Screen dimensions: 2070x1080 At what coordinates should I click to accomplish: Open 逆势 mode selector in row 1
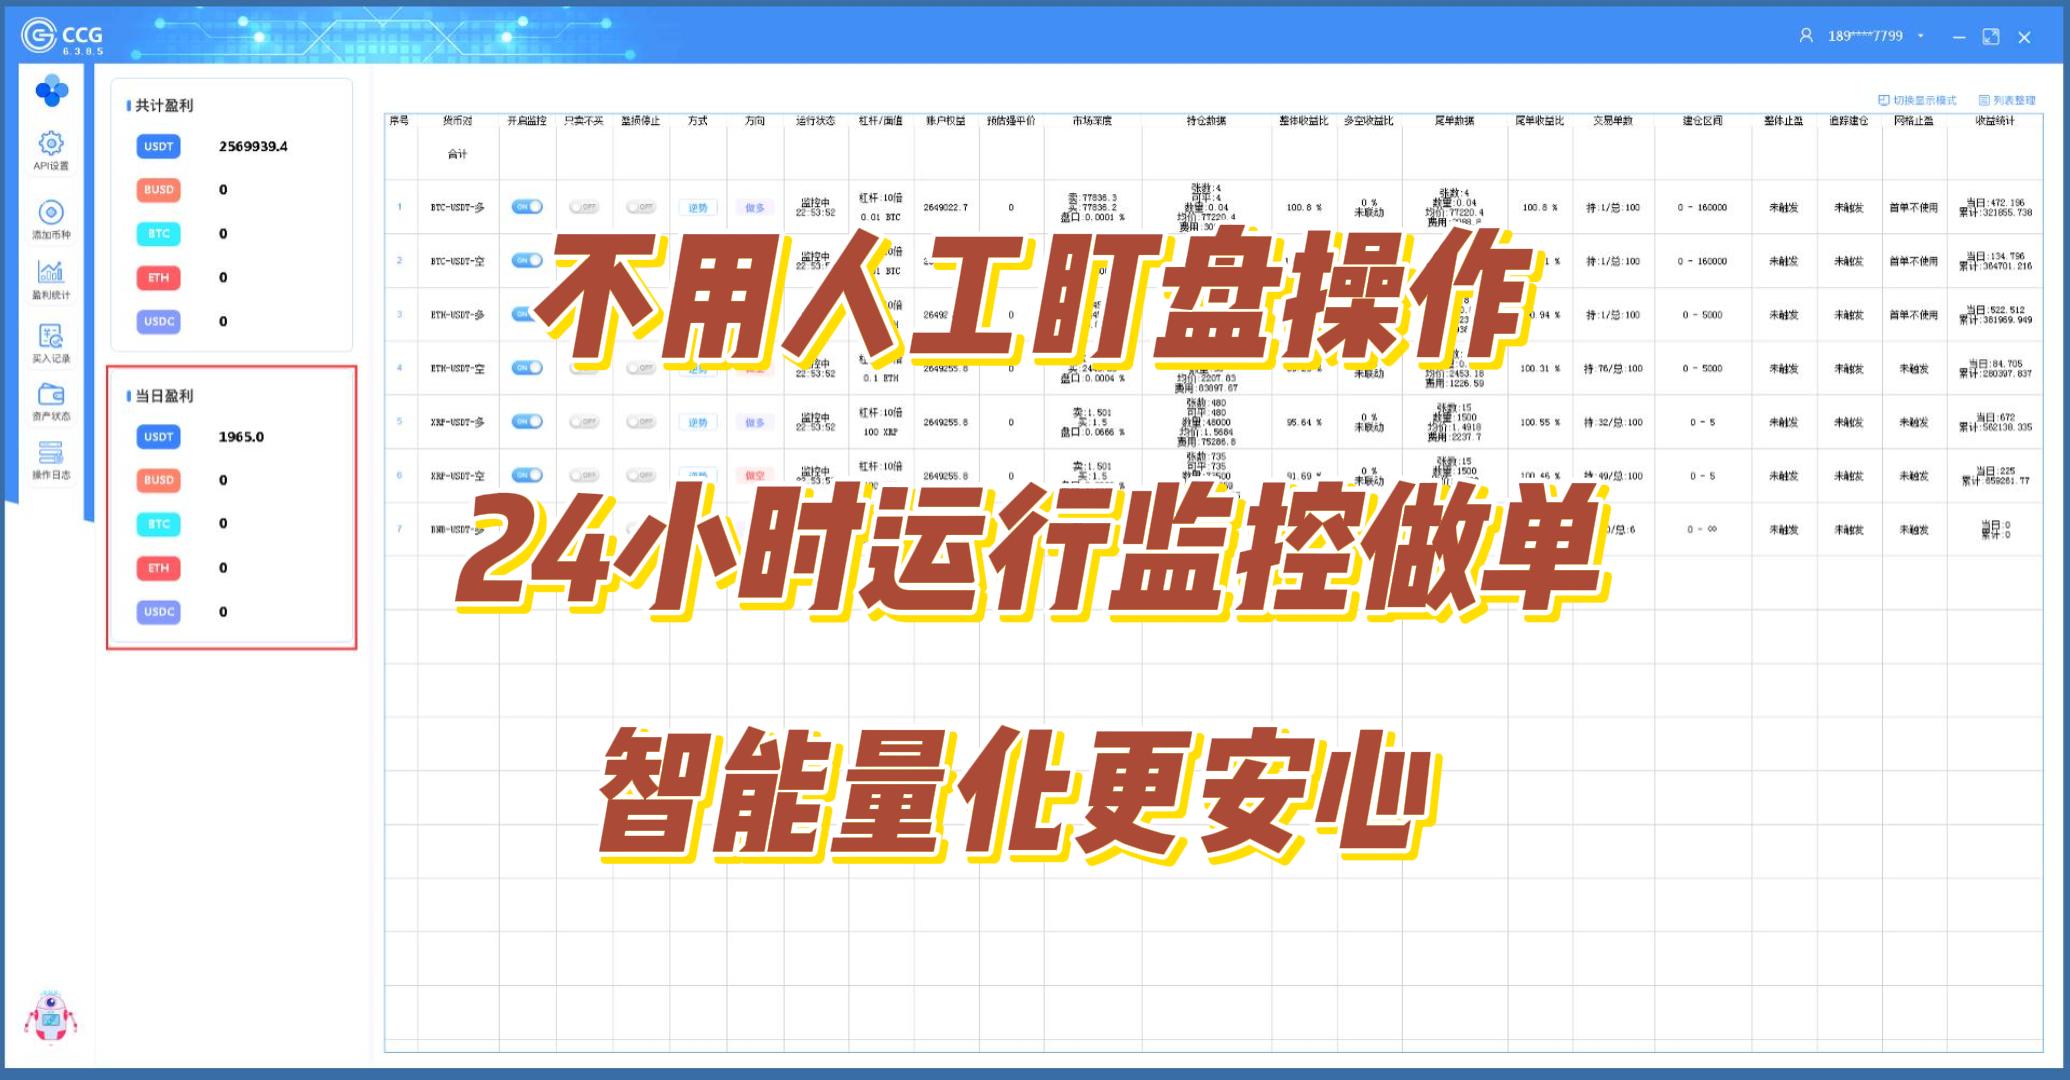(697, 208)
